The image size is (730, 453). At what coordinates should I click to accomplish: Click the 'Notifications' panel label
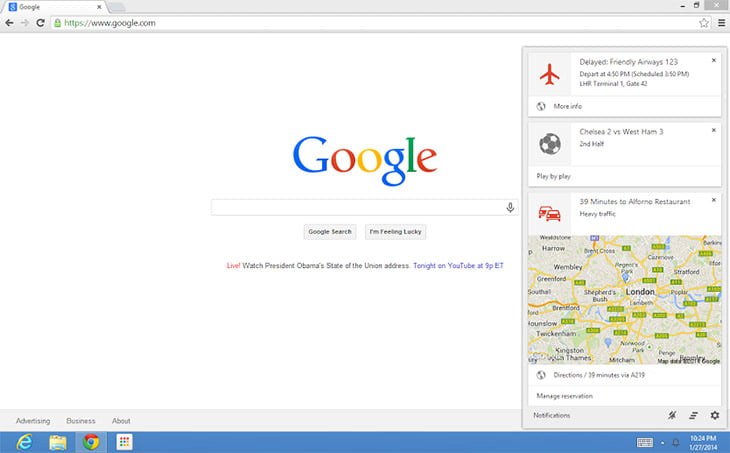[552, 415]
